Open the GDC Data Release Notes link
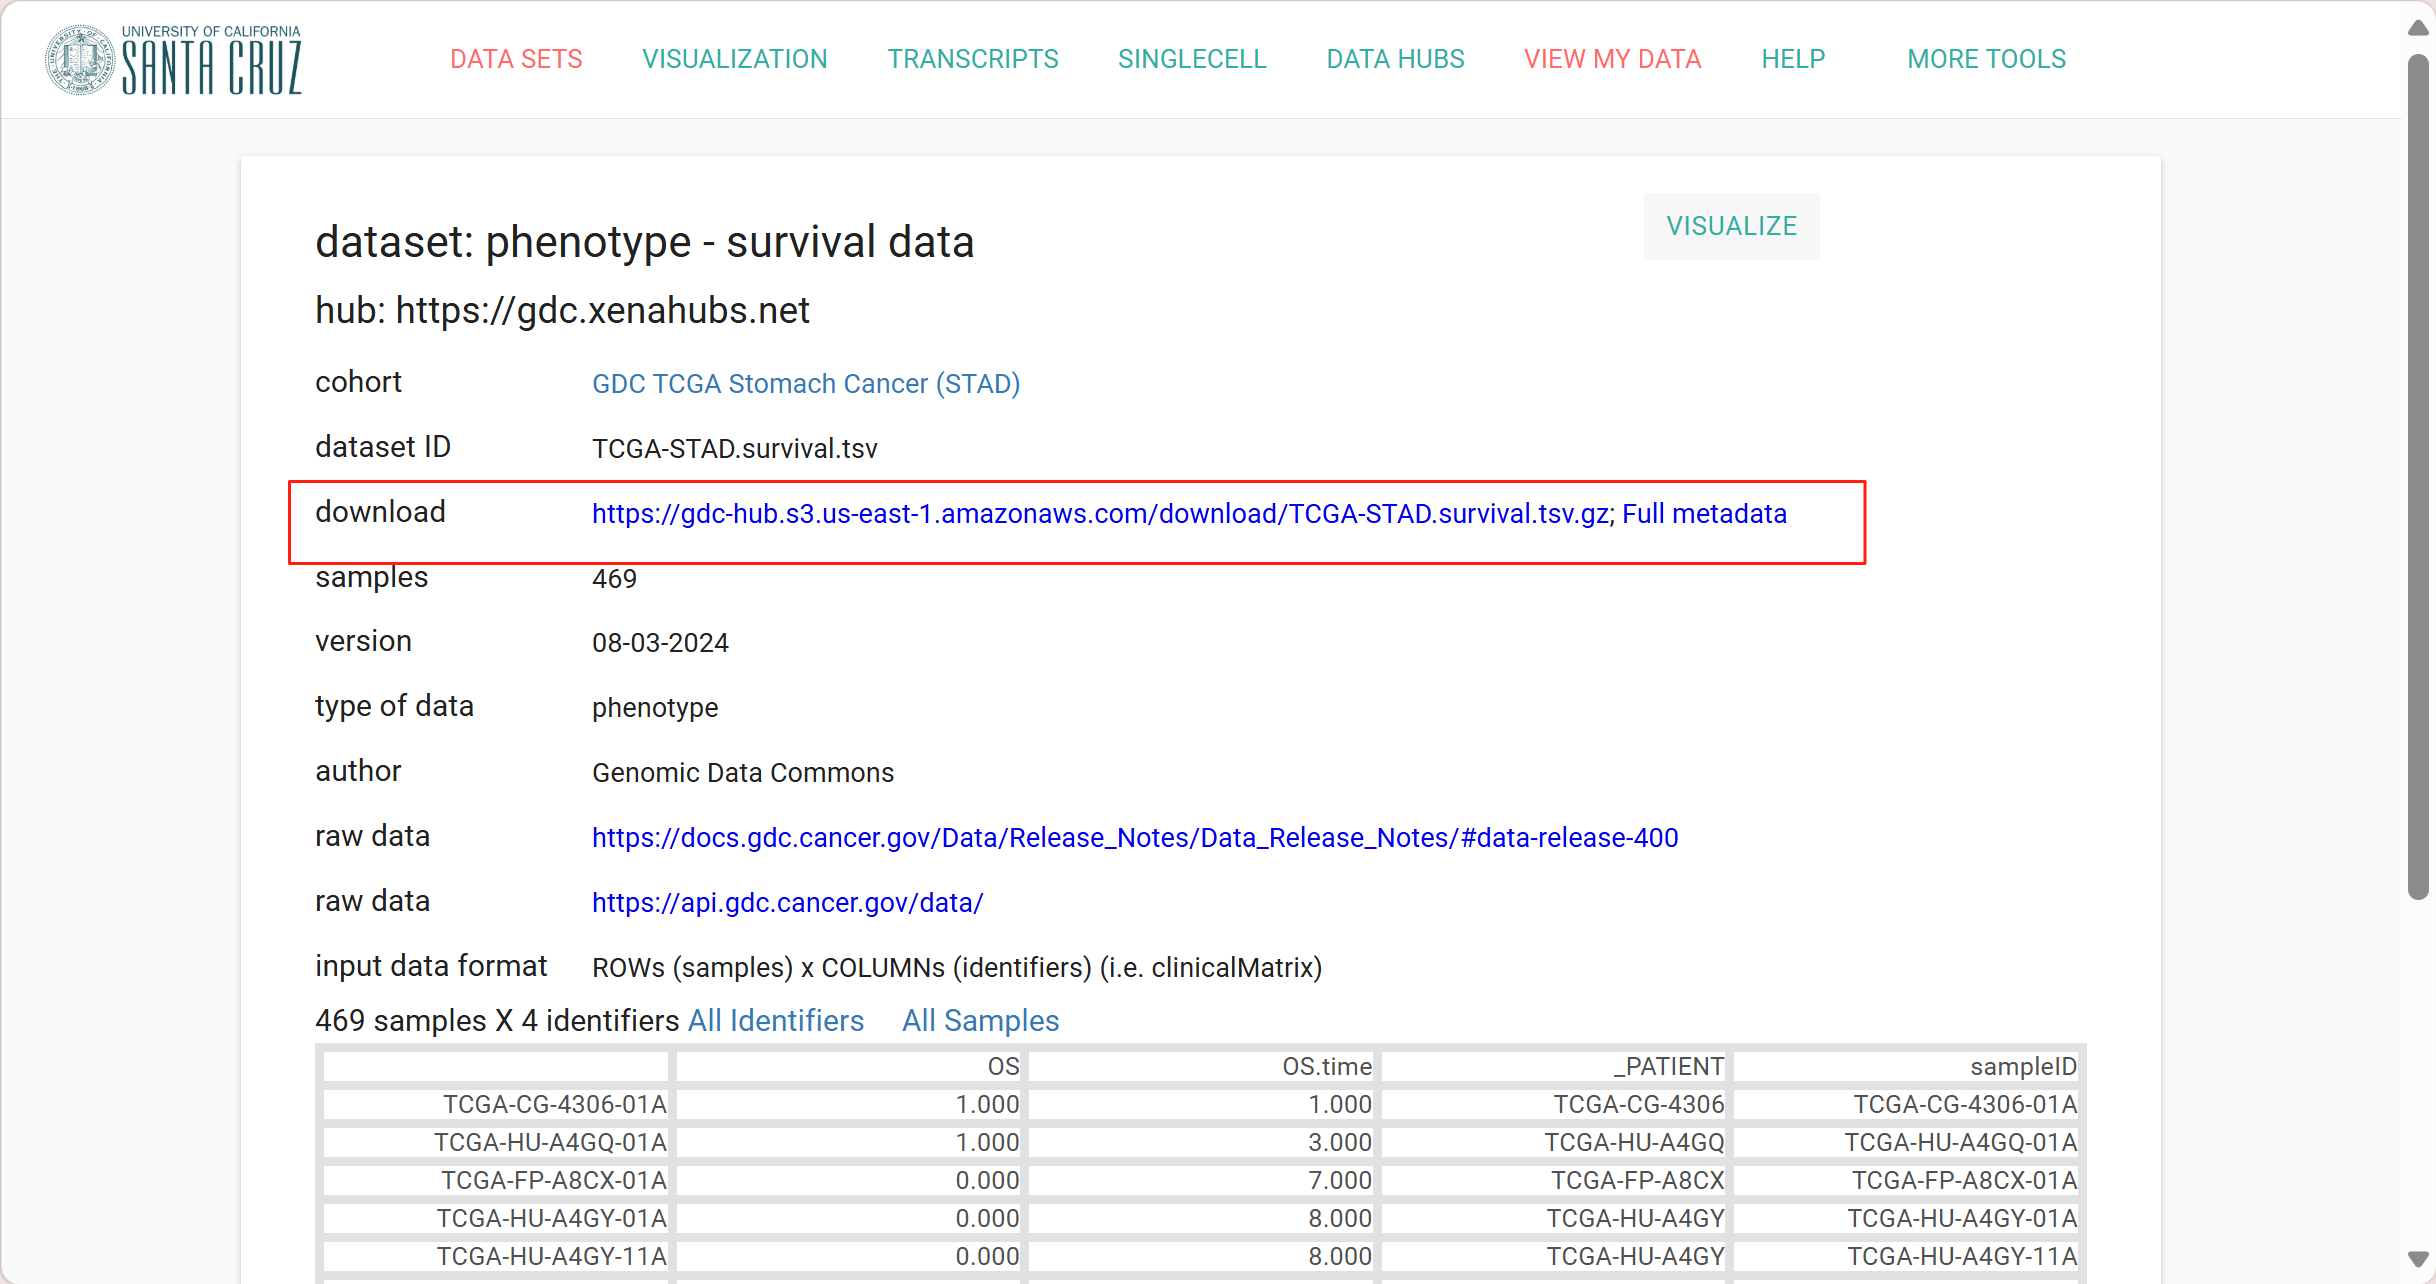 coord(1135,838)
